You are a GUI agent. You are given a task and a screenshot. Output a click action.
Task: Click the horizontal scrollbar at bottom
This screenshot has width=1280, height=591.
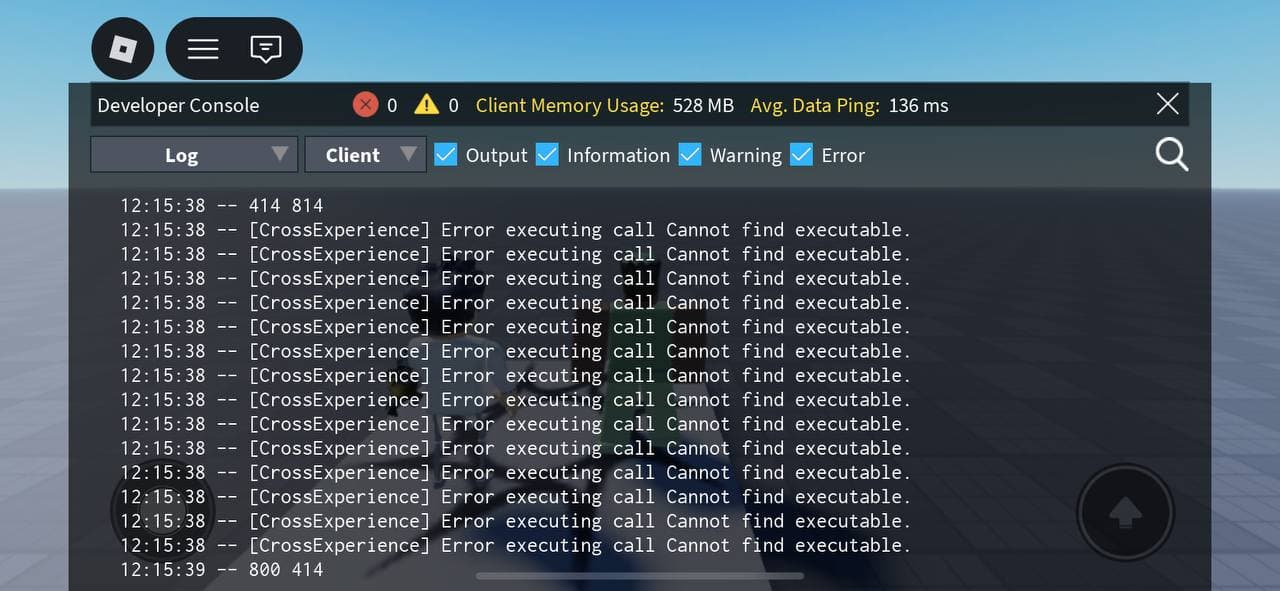click(x=640, y=576)
